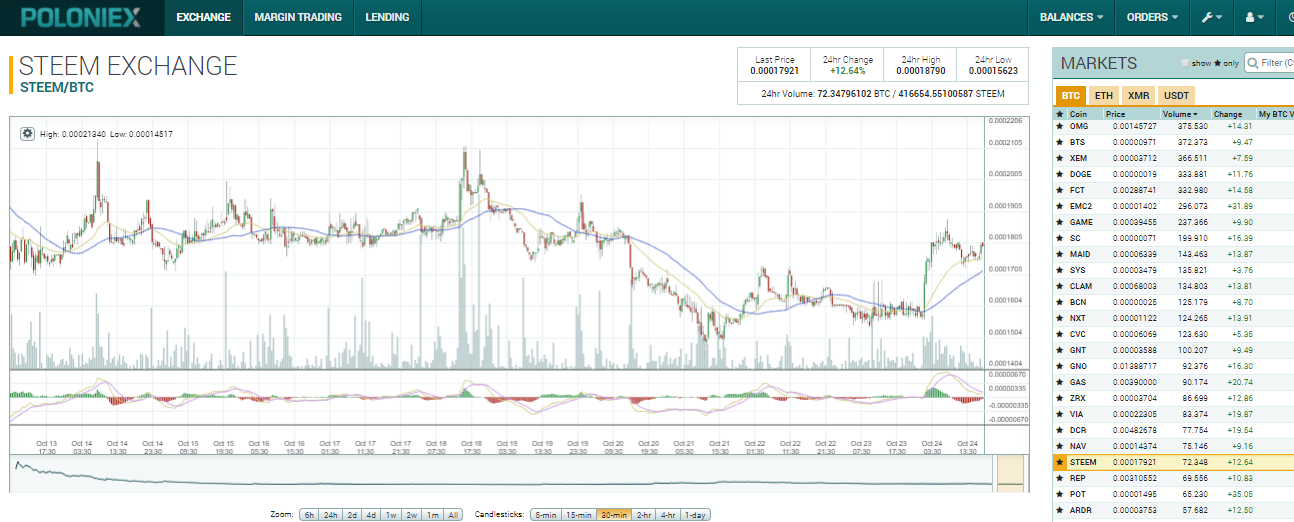The height and width of the screenshot is (522, 1294).
Task: Select the ARDR market row
Action: click(1173, 510)
